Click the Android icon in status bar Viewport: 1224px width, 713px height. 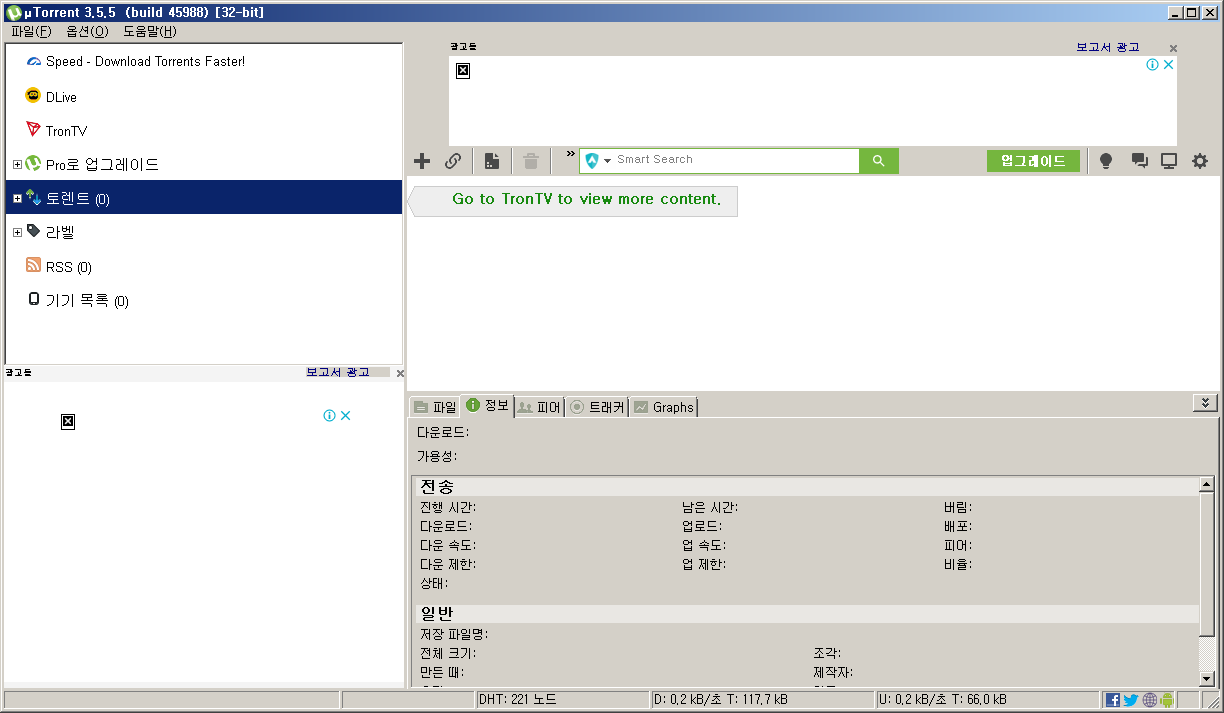[1167, 700]
